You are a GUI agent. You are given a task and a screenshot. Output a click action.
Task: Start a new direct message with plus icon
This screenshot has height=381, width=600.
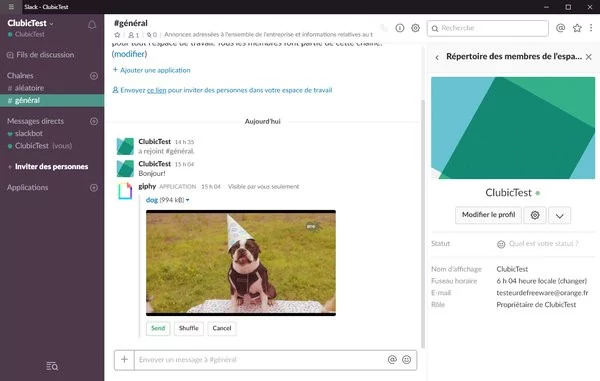point(94,121)
